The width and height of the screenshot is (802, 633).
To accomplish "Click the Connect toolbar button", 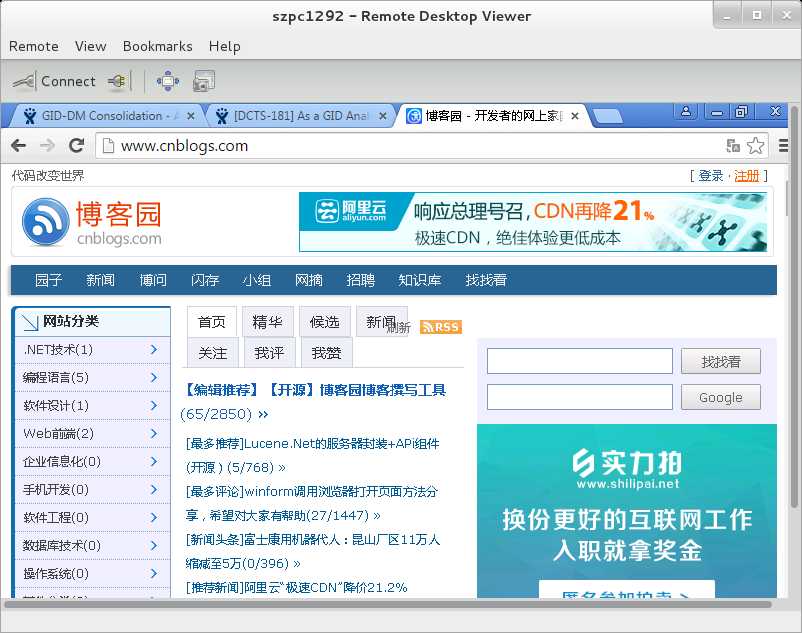I will [x=54, y=81].
